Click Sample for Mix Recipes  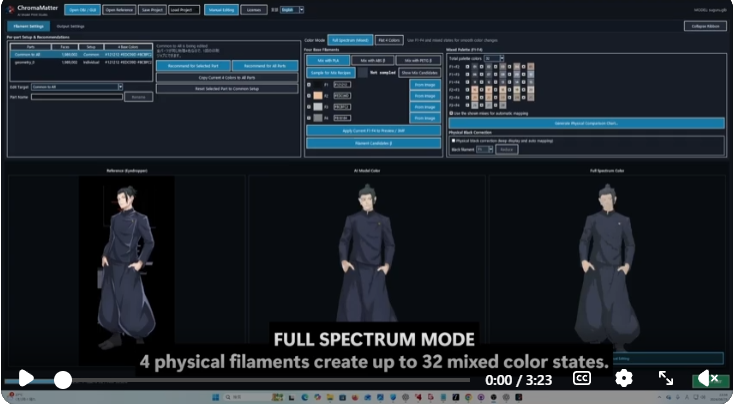[331, 73]
